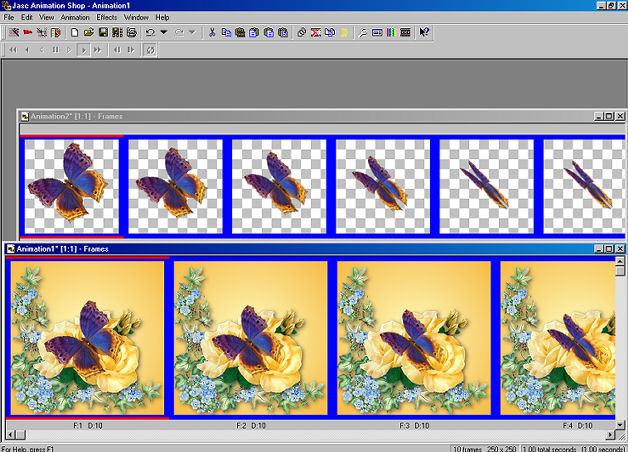Select frame F:4 in Animation1
The height and width of the screenshot is (452, 628).
[x=558, y=338]
